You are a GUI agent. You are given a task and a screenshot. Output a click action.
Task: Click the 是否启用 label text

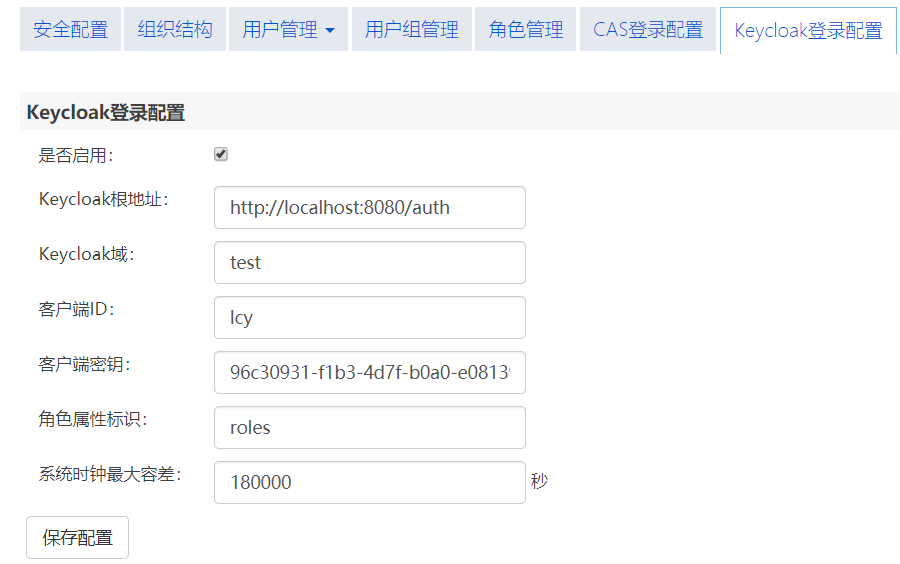[x=76, y=155]
